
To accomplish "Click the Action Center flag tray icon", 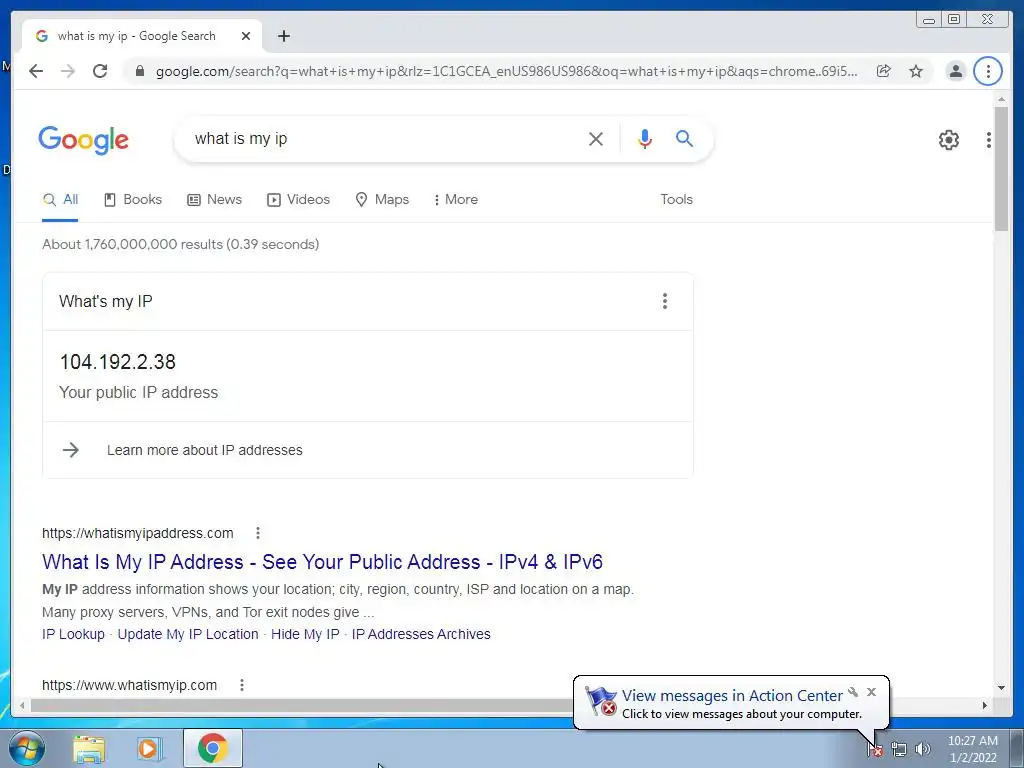I will pyautogui.click(x=875, y=750).
